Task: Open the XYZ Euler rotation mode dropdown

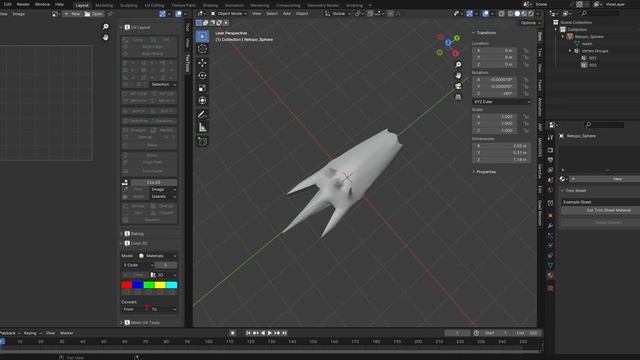Action: click(502, 102)
